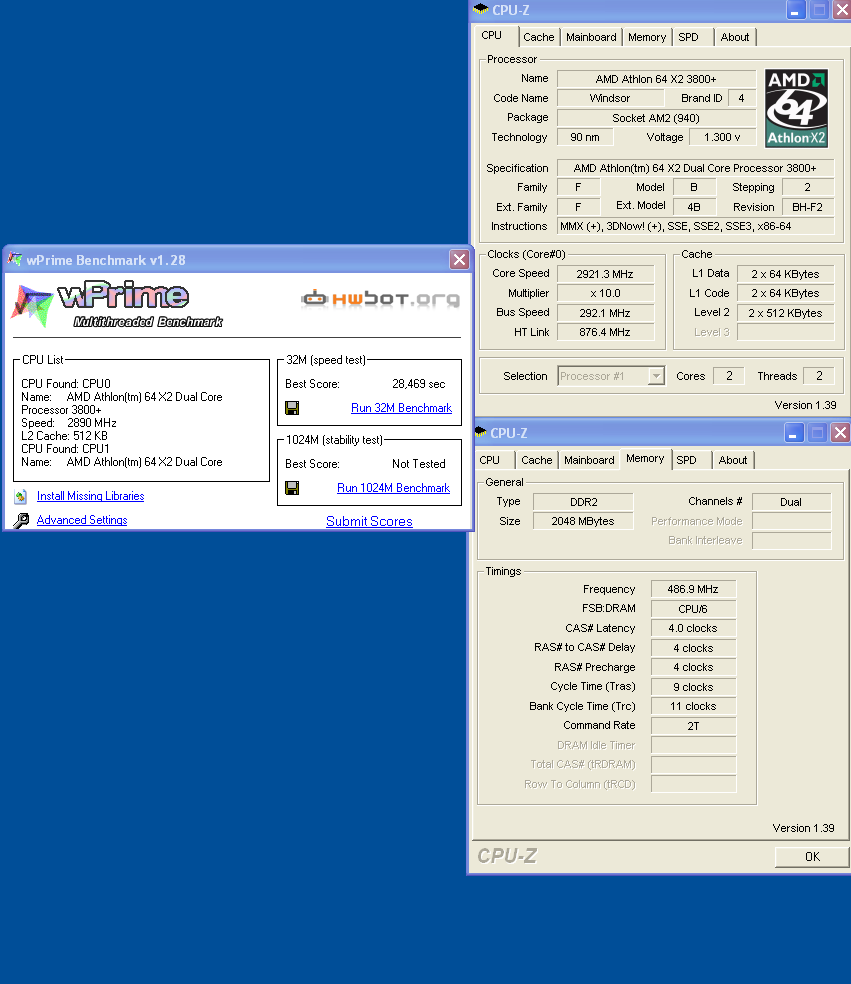The height and width of the screenshot is (984, 851).
Task: Minimize the lower CPU-Z window
Action: (x=793, y=432)
